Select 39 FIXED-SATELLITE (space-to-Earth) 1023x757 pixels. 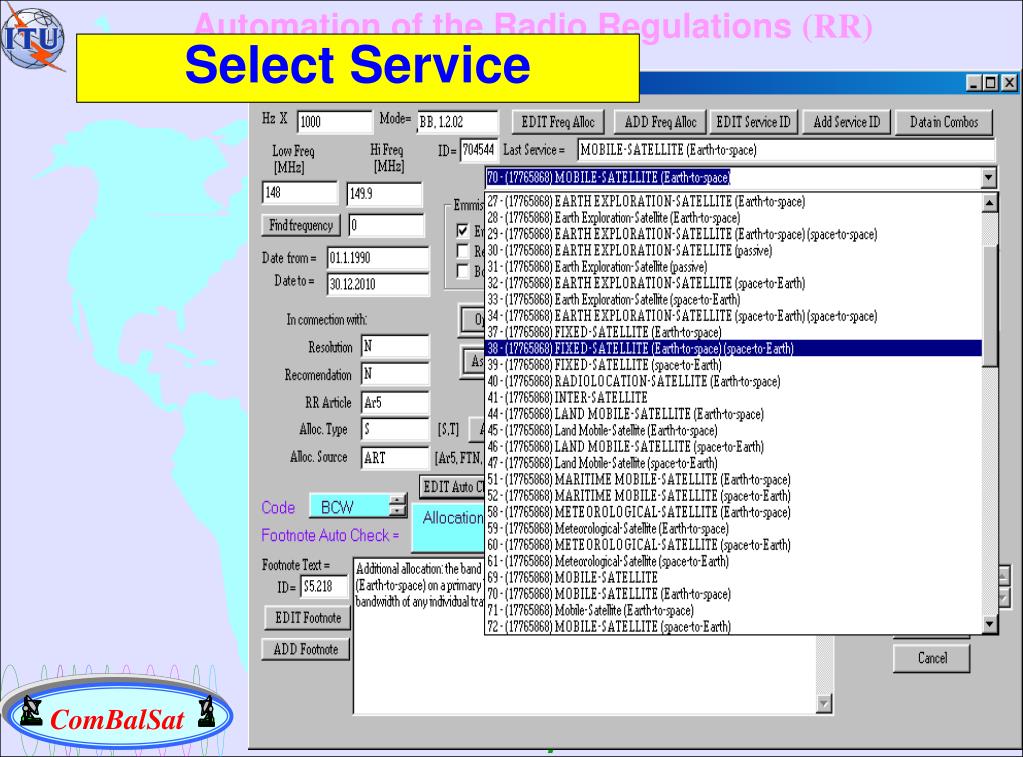734,365
